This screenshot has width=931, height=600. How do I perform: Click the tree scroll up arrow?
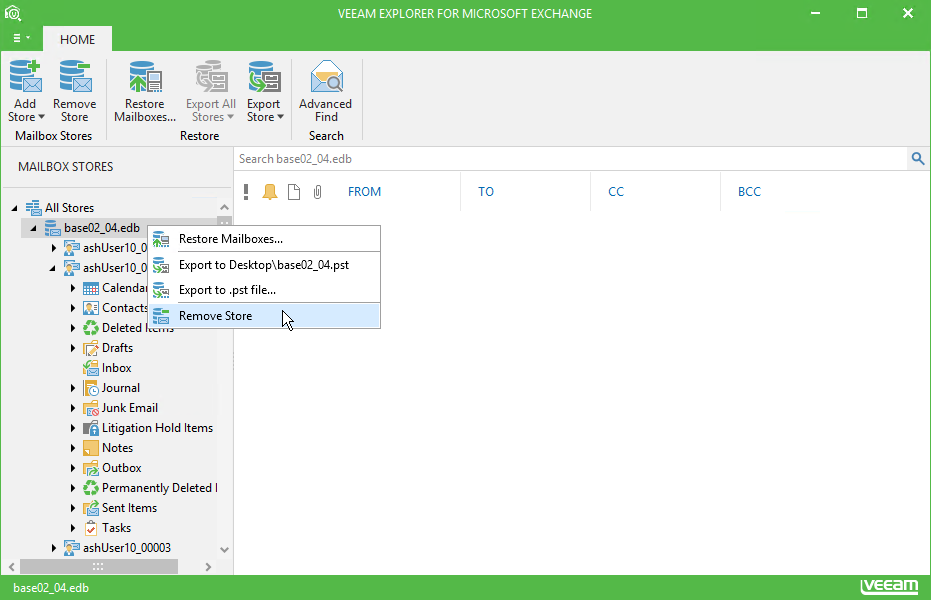[224, 207]
